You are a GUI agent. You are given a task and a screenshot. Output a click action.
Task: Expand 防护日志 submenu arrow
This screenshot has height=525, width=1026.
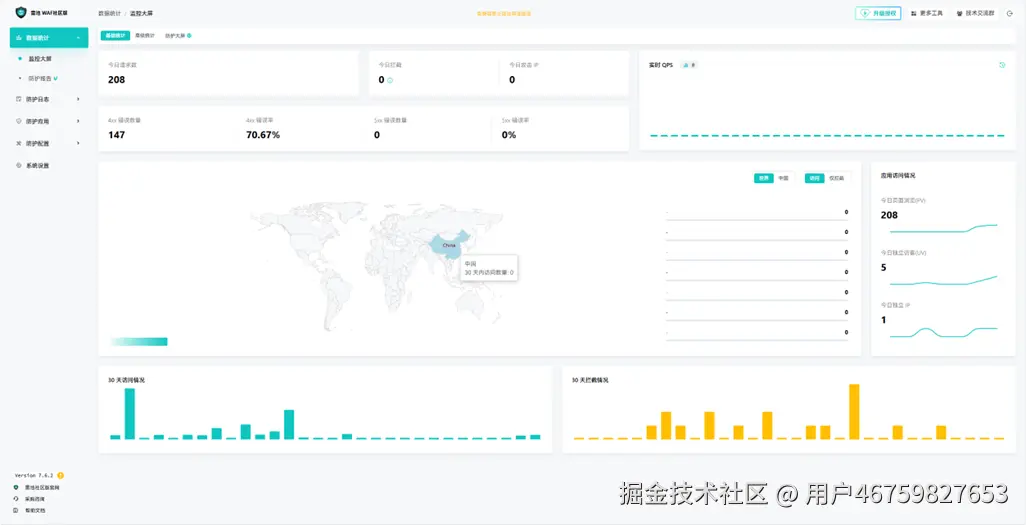[x=79, y=99]
